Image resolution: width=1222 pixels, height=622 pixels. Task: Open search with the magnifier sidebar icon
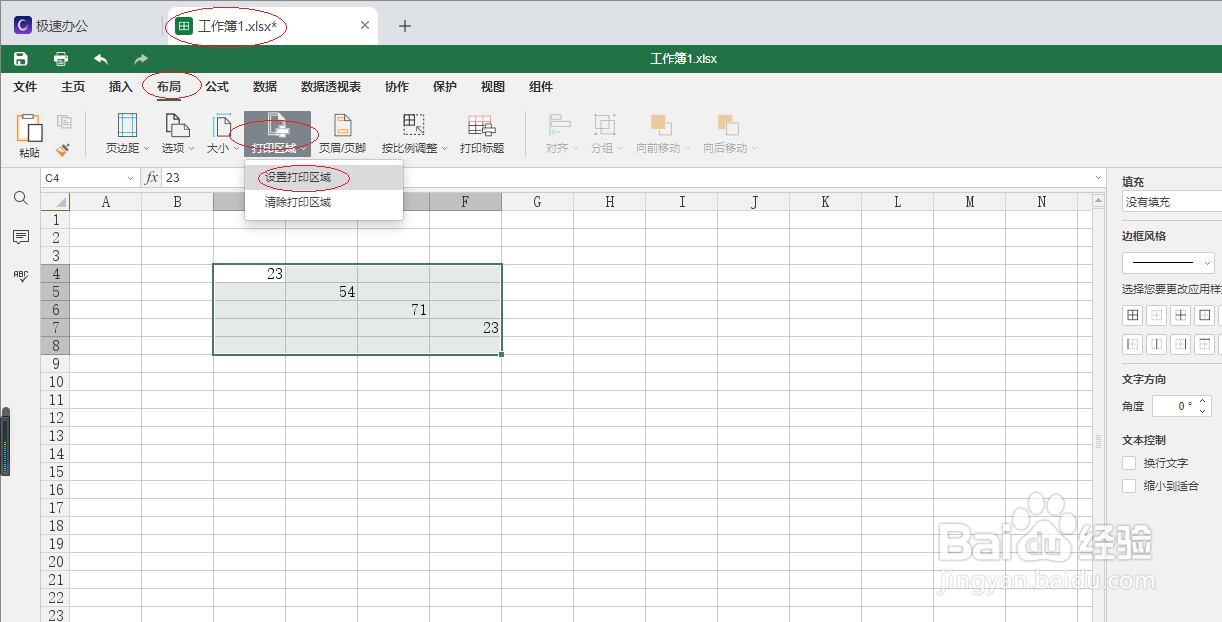pos(20,198)
